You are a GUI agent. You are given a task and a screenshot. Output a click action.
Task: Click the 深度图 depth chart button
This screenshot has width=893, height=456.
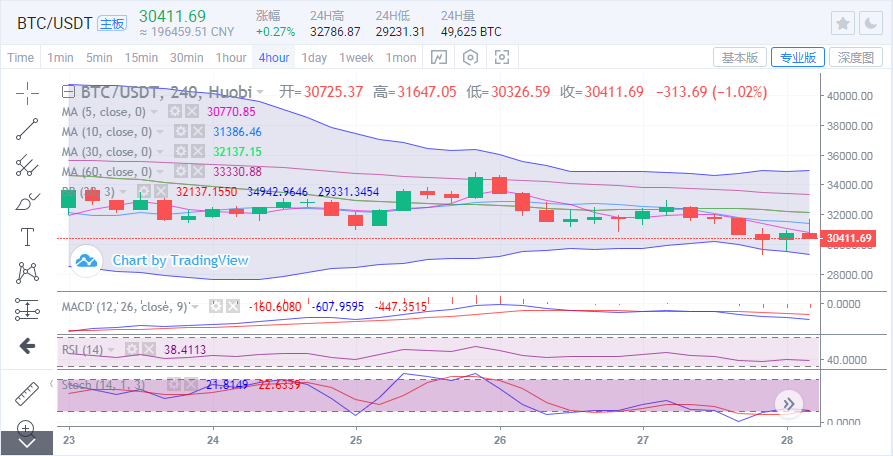(856, 57)
